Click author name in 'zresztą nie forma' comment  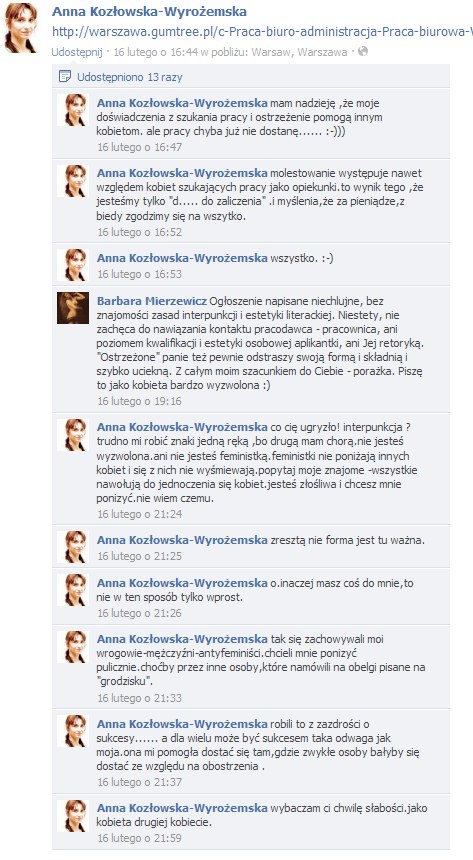point(182,540)
